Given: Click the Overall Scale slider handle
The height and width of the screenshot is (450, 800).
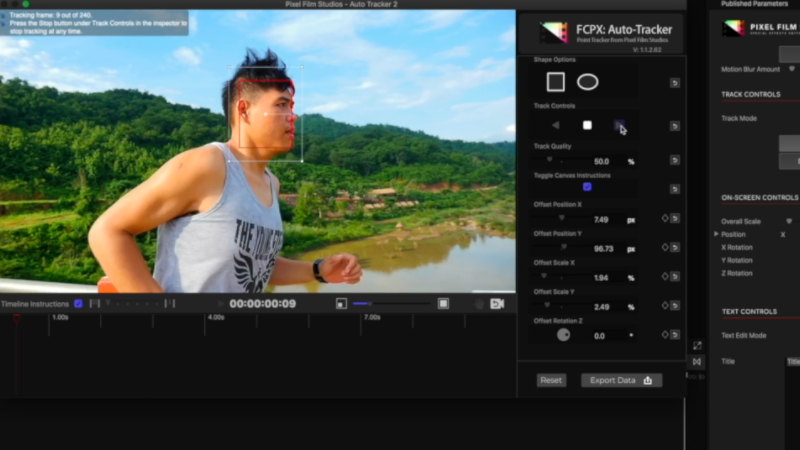Looking at the screenshot, I should (x=789, y=221).
